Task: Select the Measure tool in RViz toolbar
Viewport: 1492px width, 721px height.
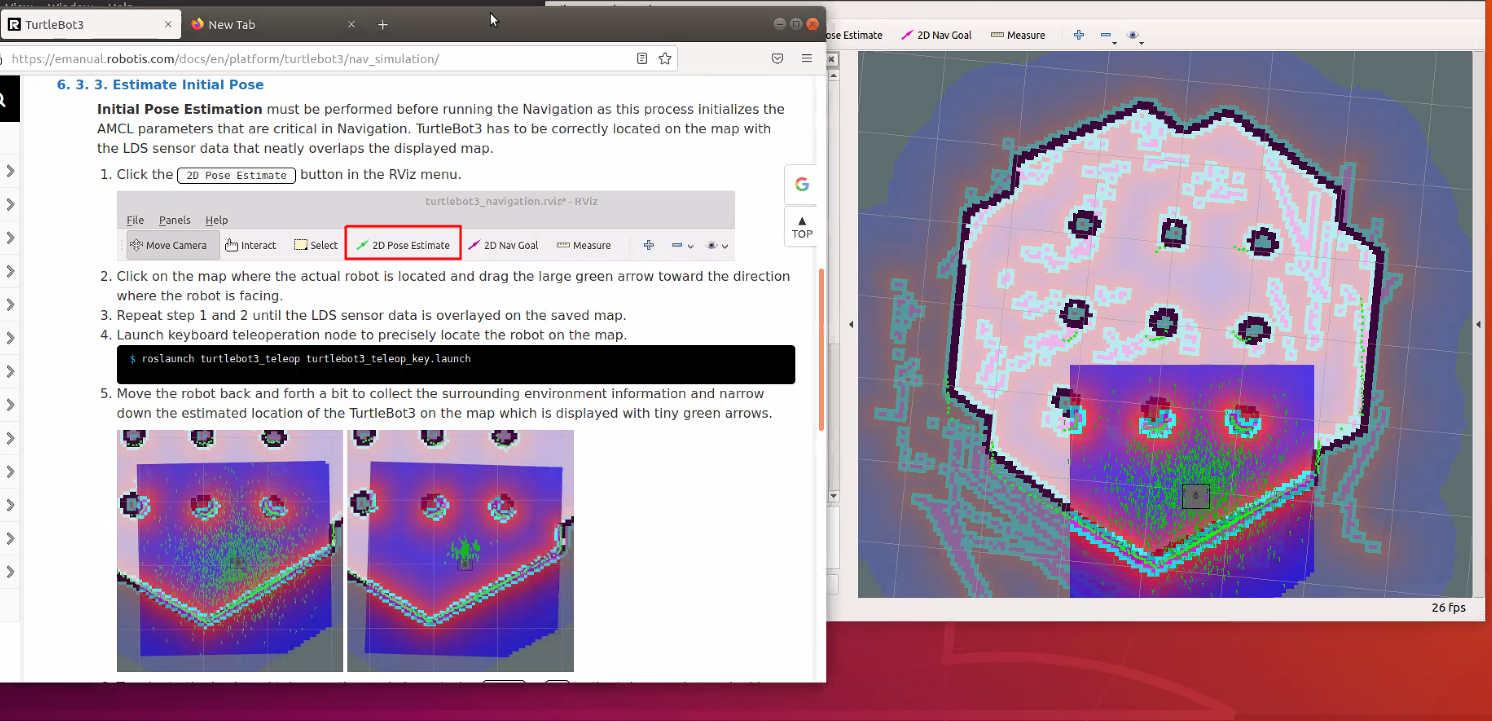Action: point(1018,35)
